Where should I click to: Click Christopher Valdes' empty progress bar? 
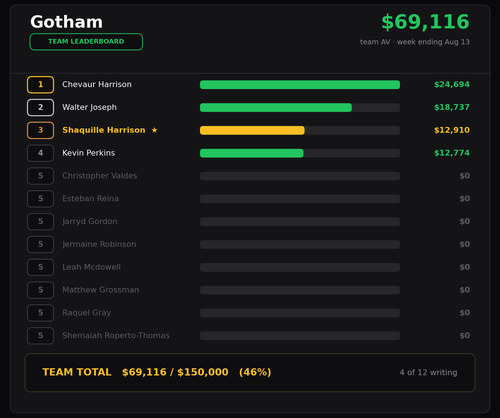click(x=300, y=176)
